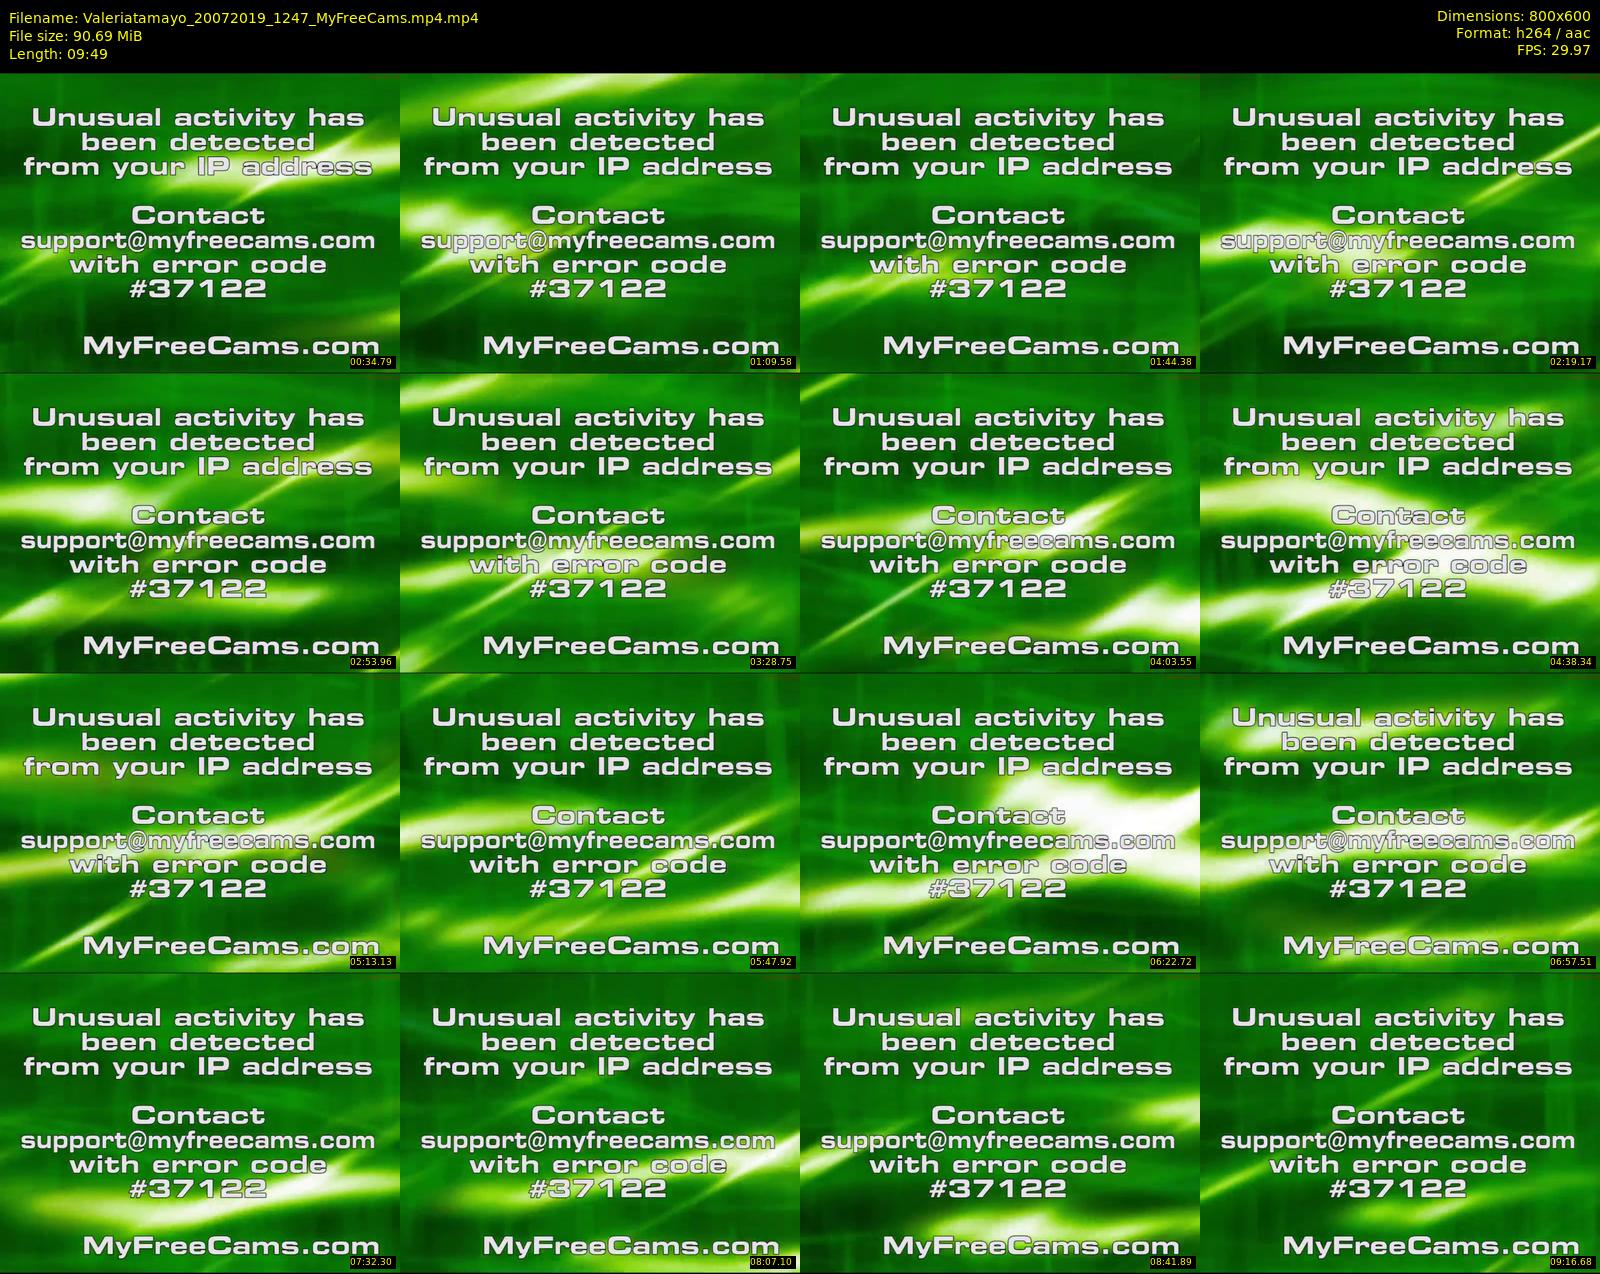Select the frame thumbnail stamped 07:32.30
This screenshot has width=1600, height=1274.
tap(200, 1123)
